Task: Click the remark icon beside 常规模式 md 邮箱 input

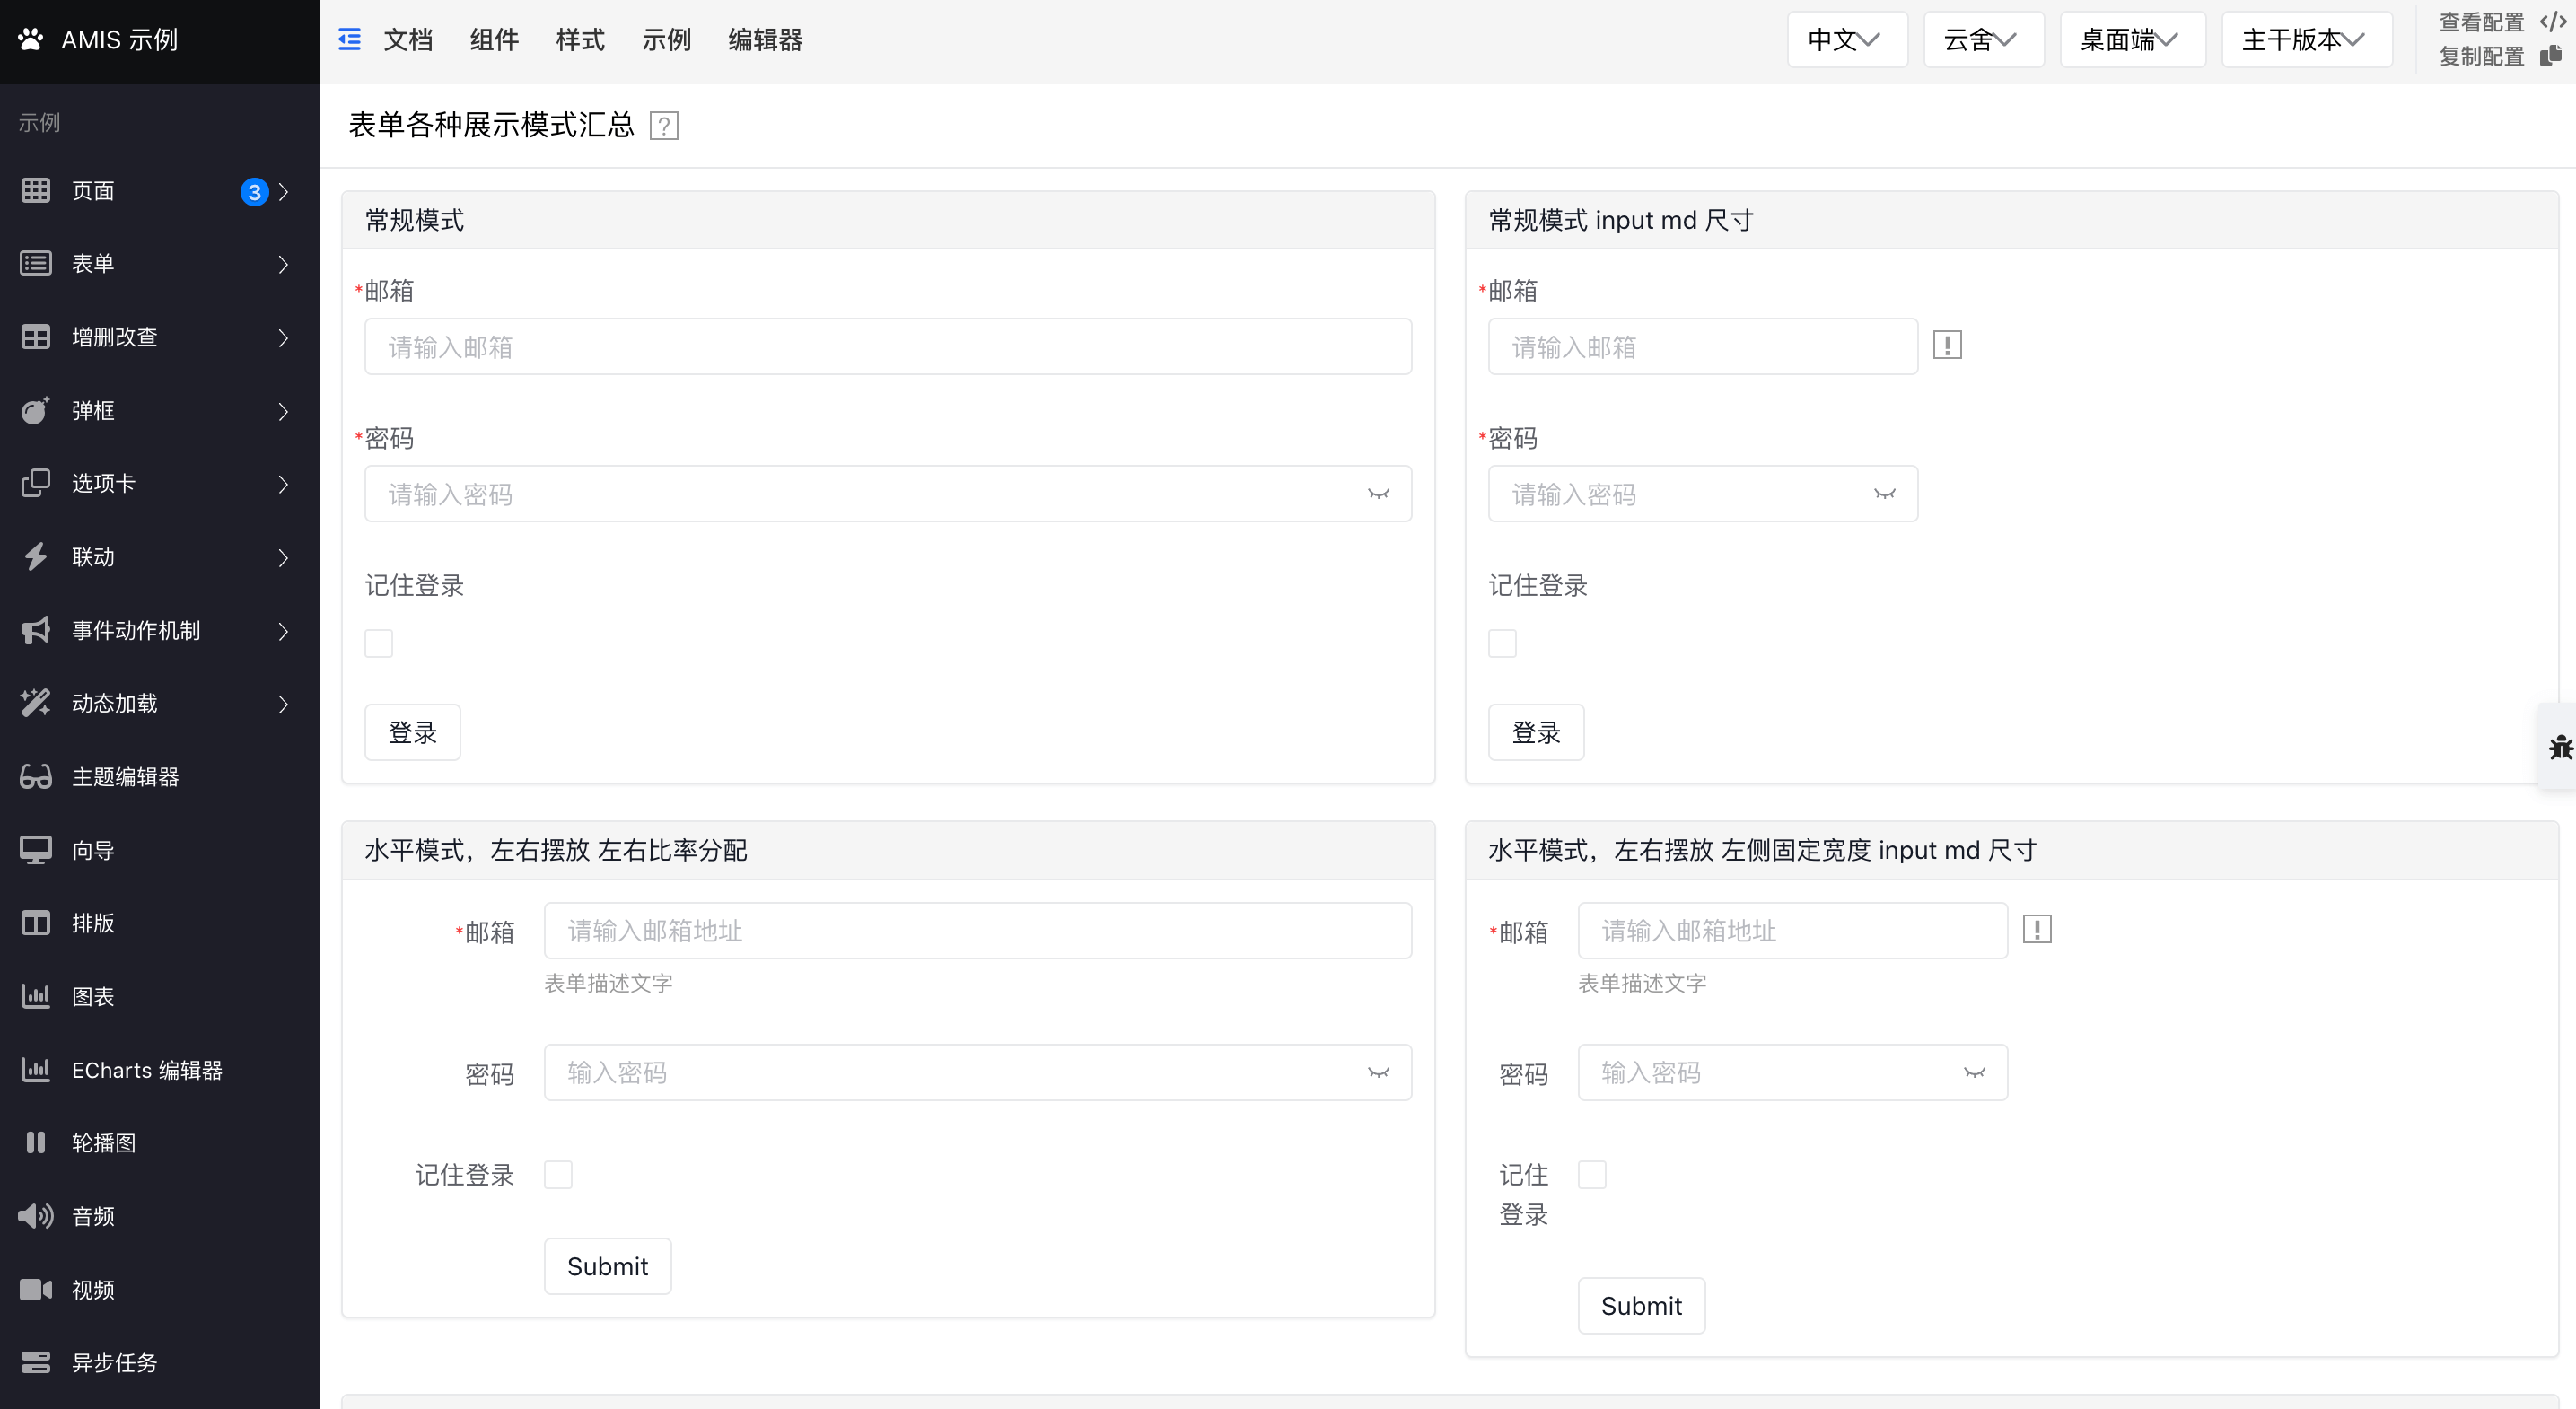Action: click(x=1947, y=346)
